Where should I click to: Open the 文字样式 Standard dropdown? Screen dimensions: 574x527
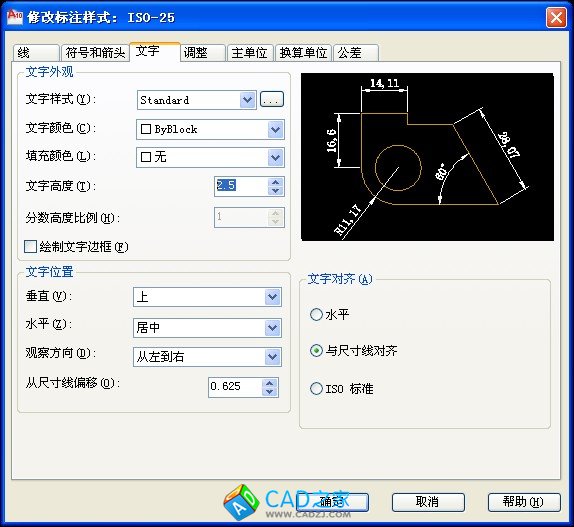pos(197,100)
